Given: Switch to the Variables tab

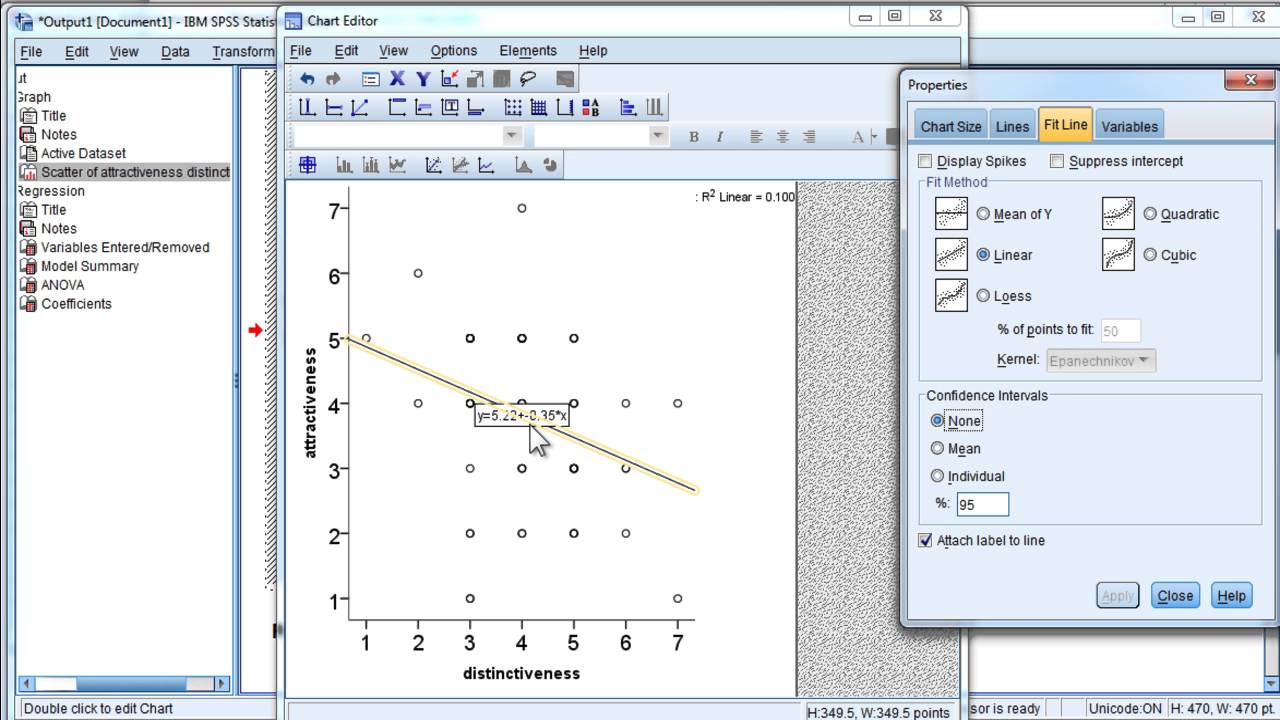Looking at the screenshot, I should (1129, 126).
